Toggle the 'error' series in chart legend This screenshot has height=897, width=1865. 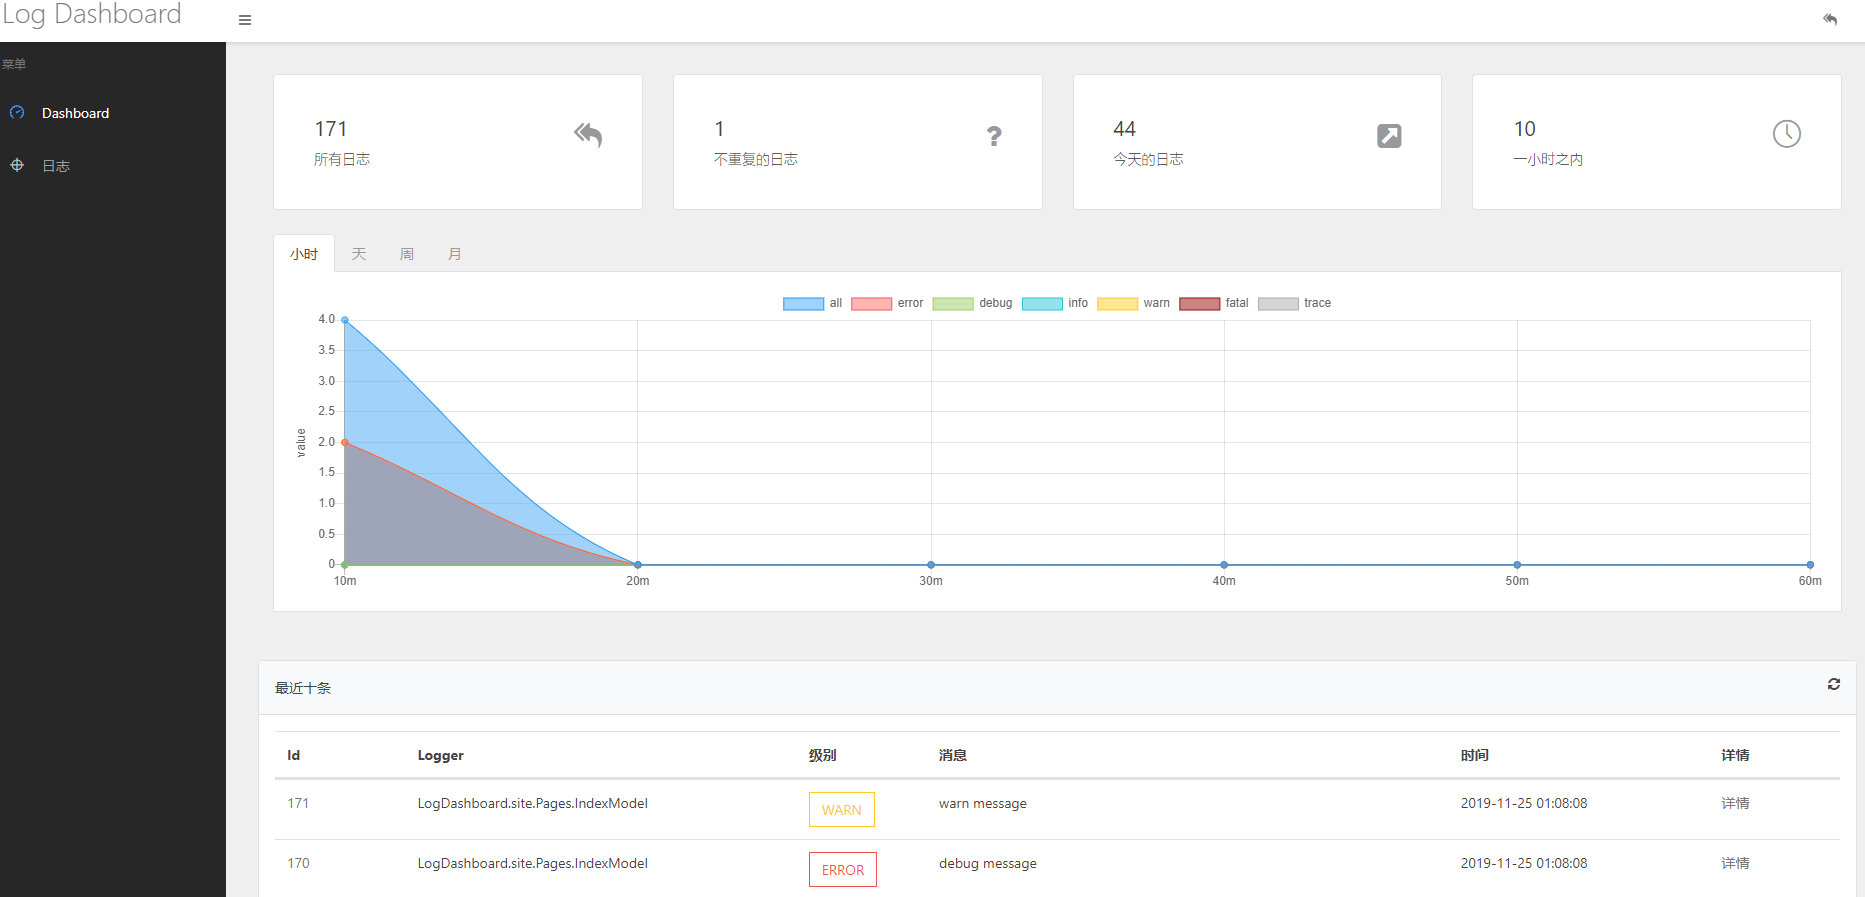click(x=887, y=304)
